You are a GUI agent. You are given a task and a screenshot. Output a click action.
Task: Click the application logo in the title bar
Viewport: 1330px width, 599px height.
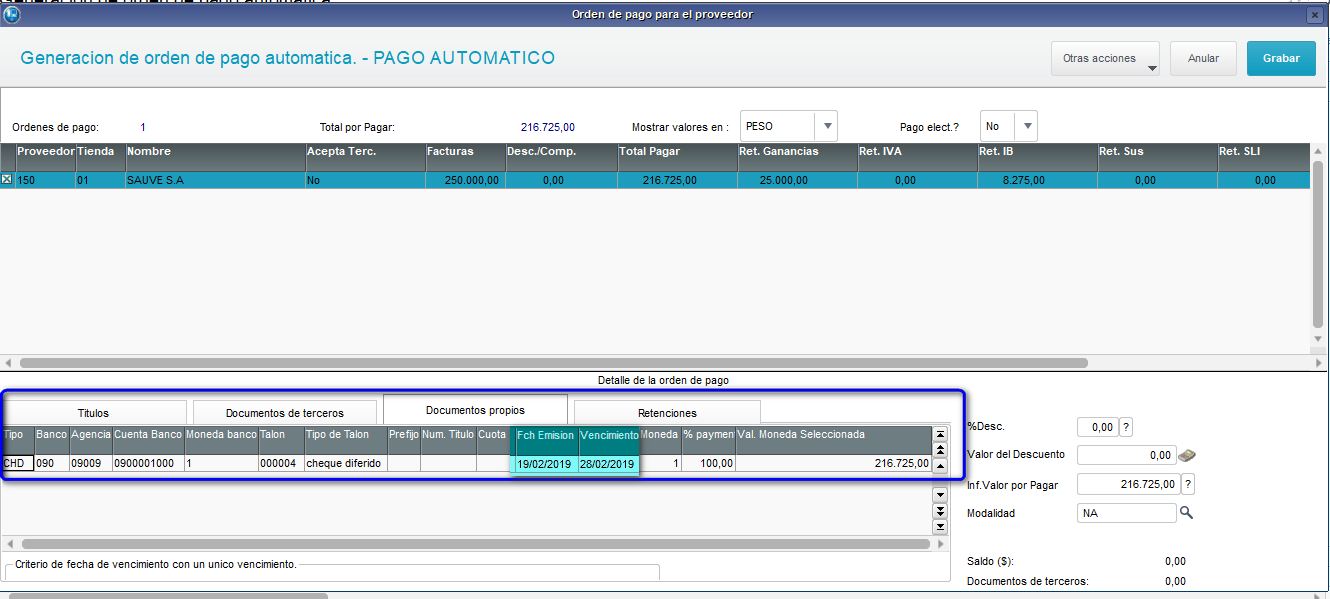(x=13, y=14)
